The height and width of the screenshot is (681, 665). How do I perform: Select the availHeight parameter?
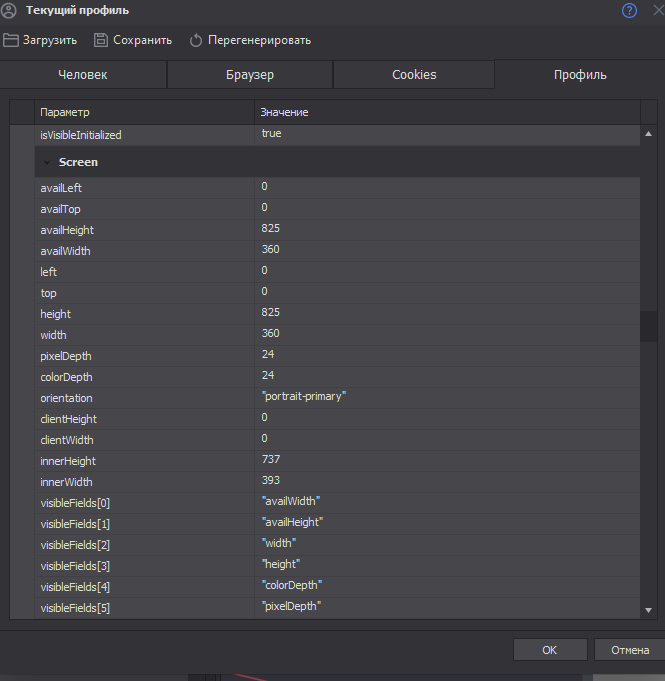click(x=337, y=230)
